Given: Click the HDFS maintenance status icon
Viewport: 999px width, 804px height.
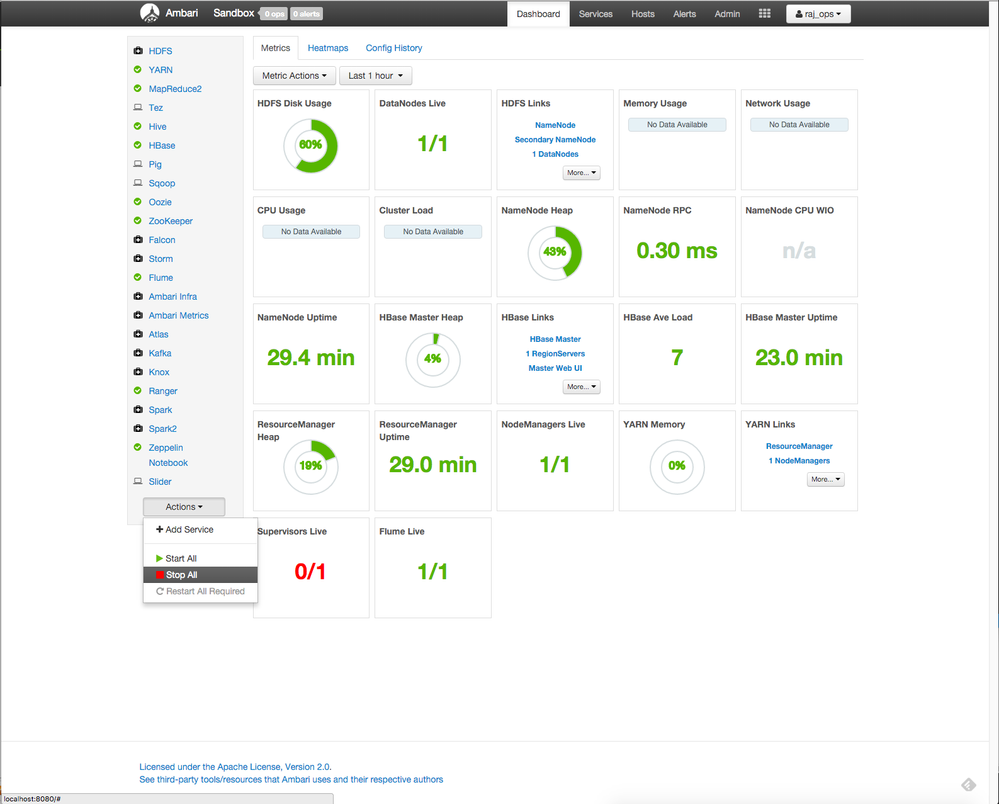Looking at the screenshot, I should (x=138, y=51).
